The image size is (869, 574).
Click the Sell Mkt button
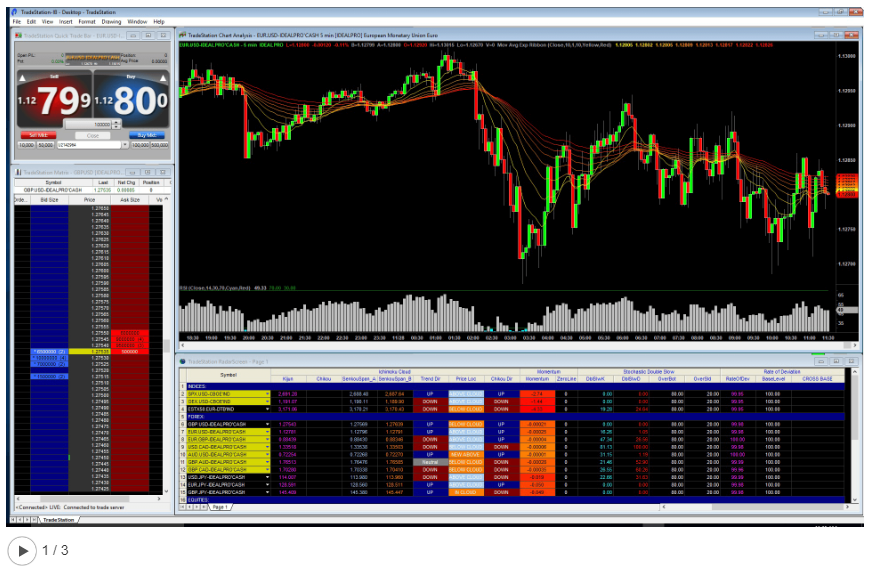click(x=39, y=135)
